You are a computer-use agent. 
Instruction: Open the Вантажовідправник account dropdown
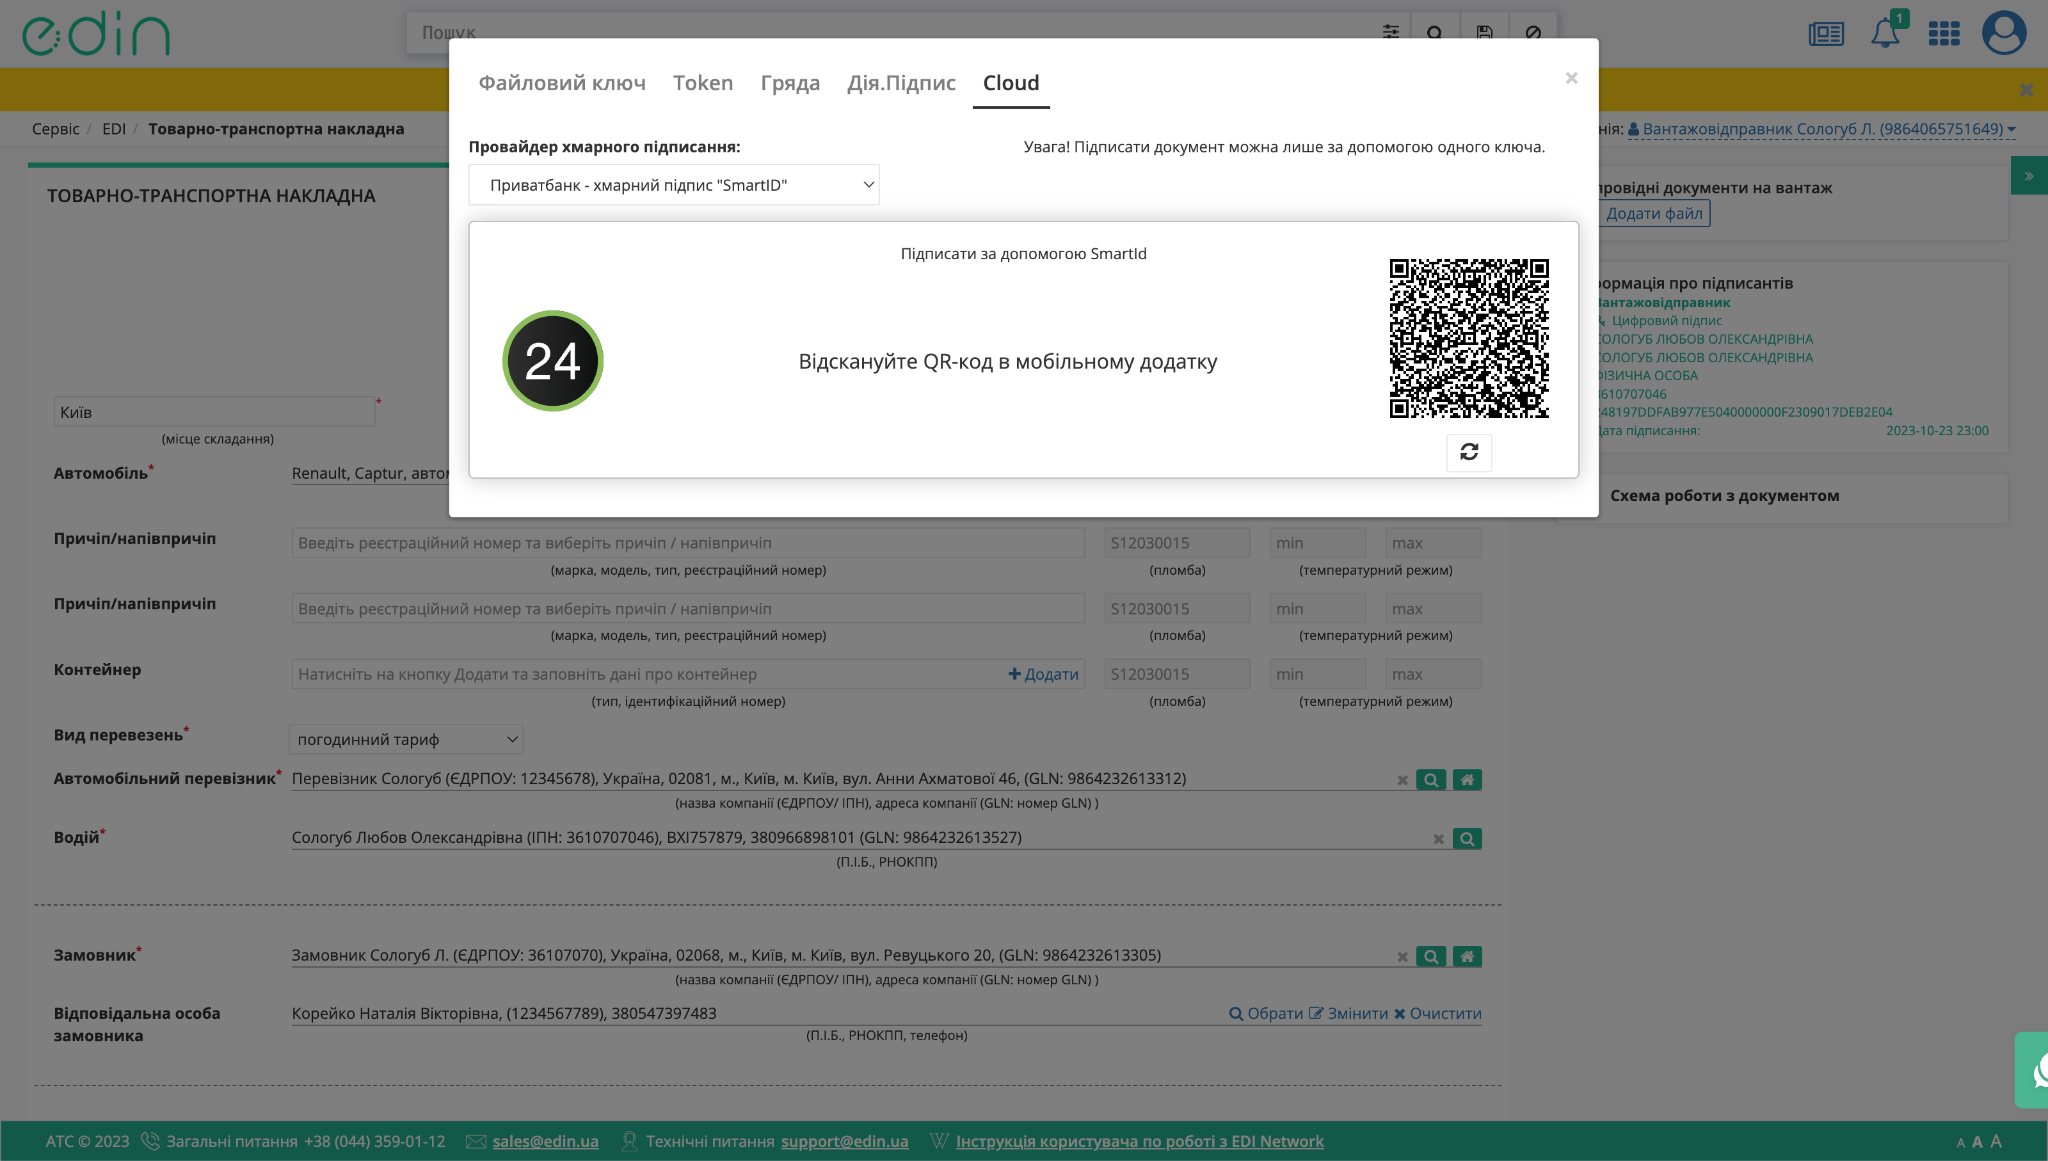tap(1822, 129)
